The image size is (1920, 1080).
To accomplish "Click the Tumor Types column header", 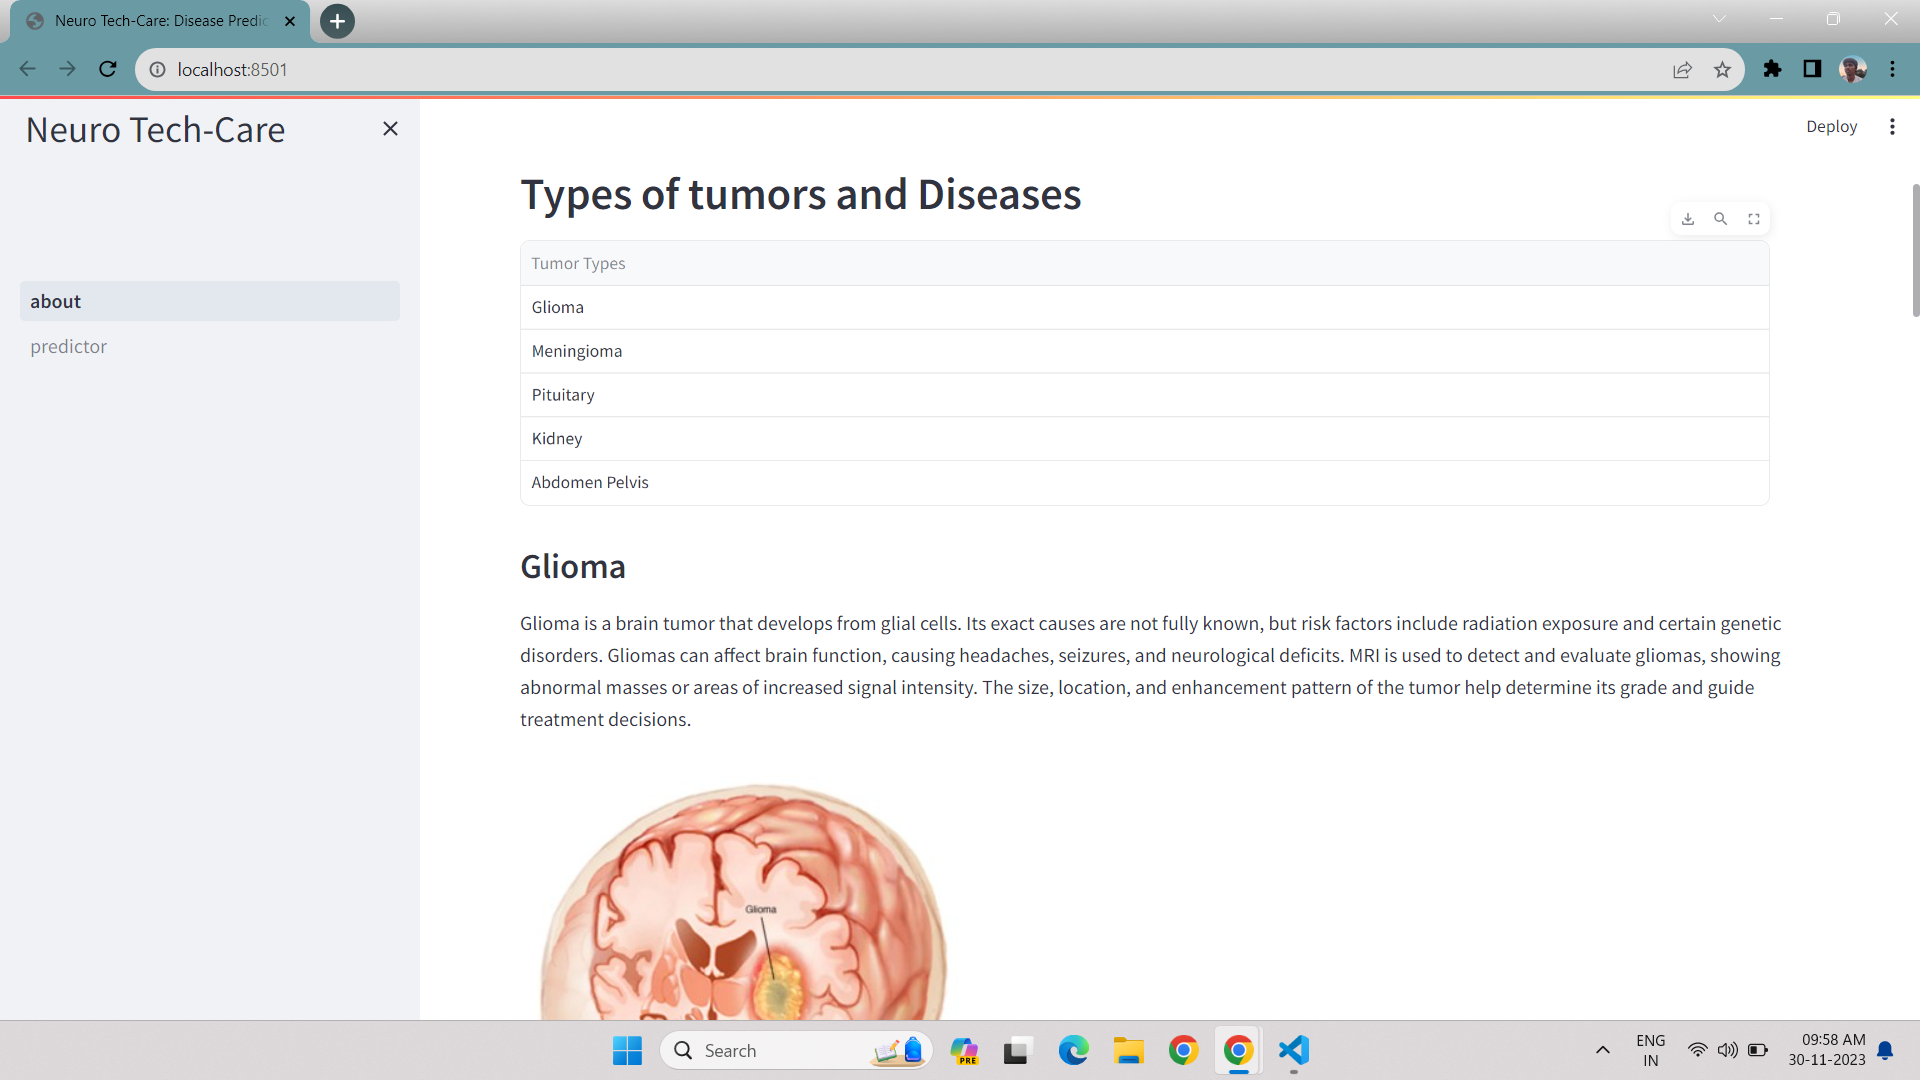I will [578, 264].
